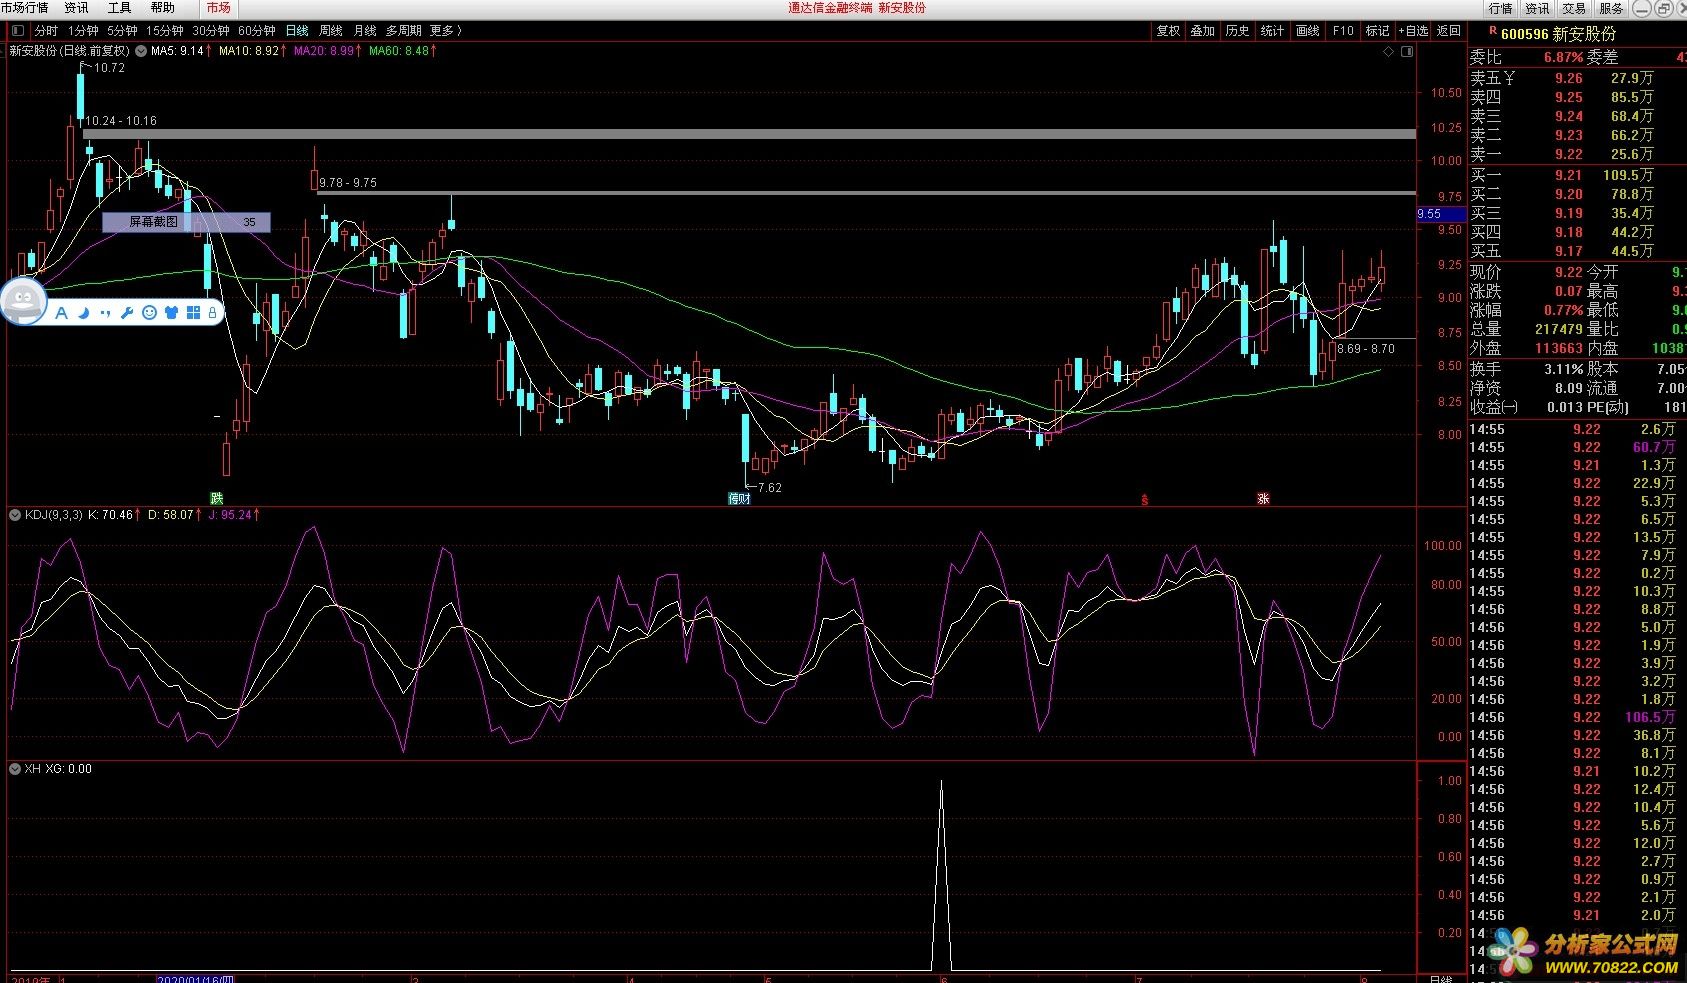Click the red R icon before 600596
The image size is (1687, 983).
point(1492,32)
